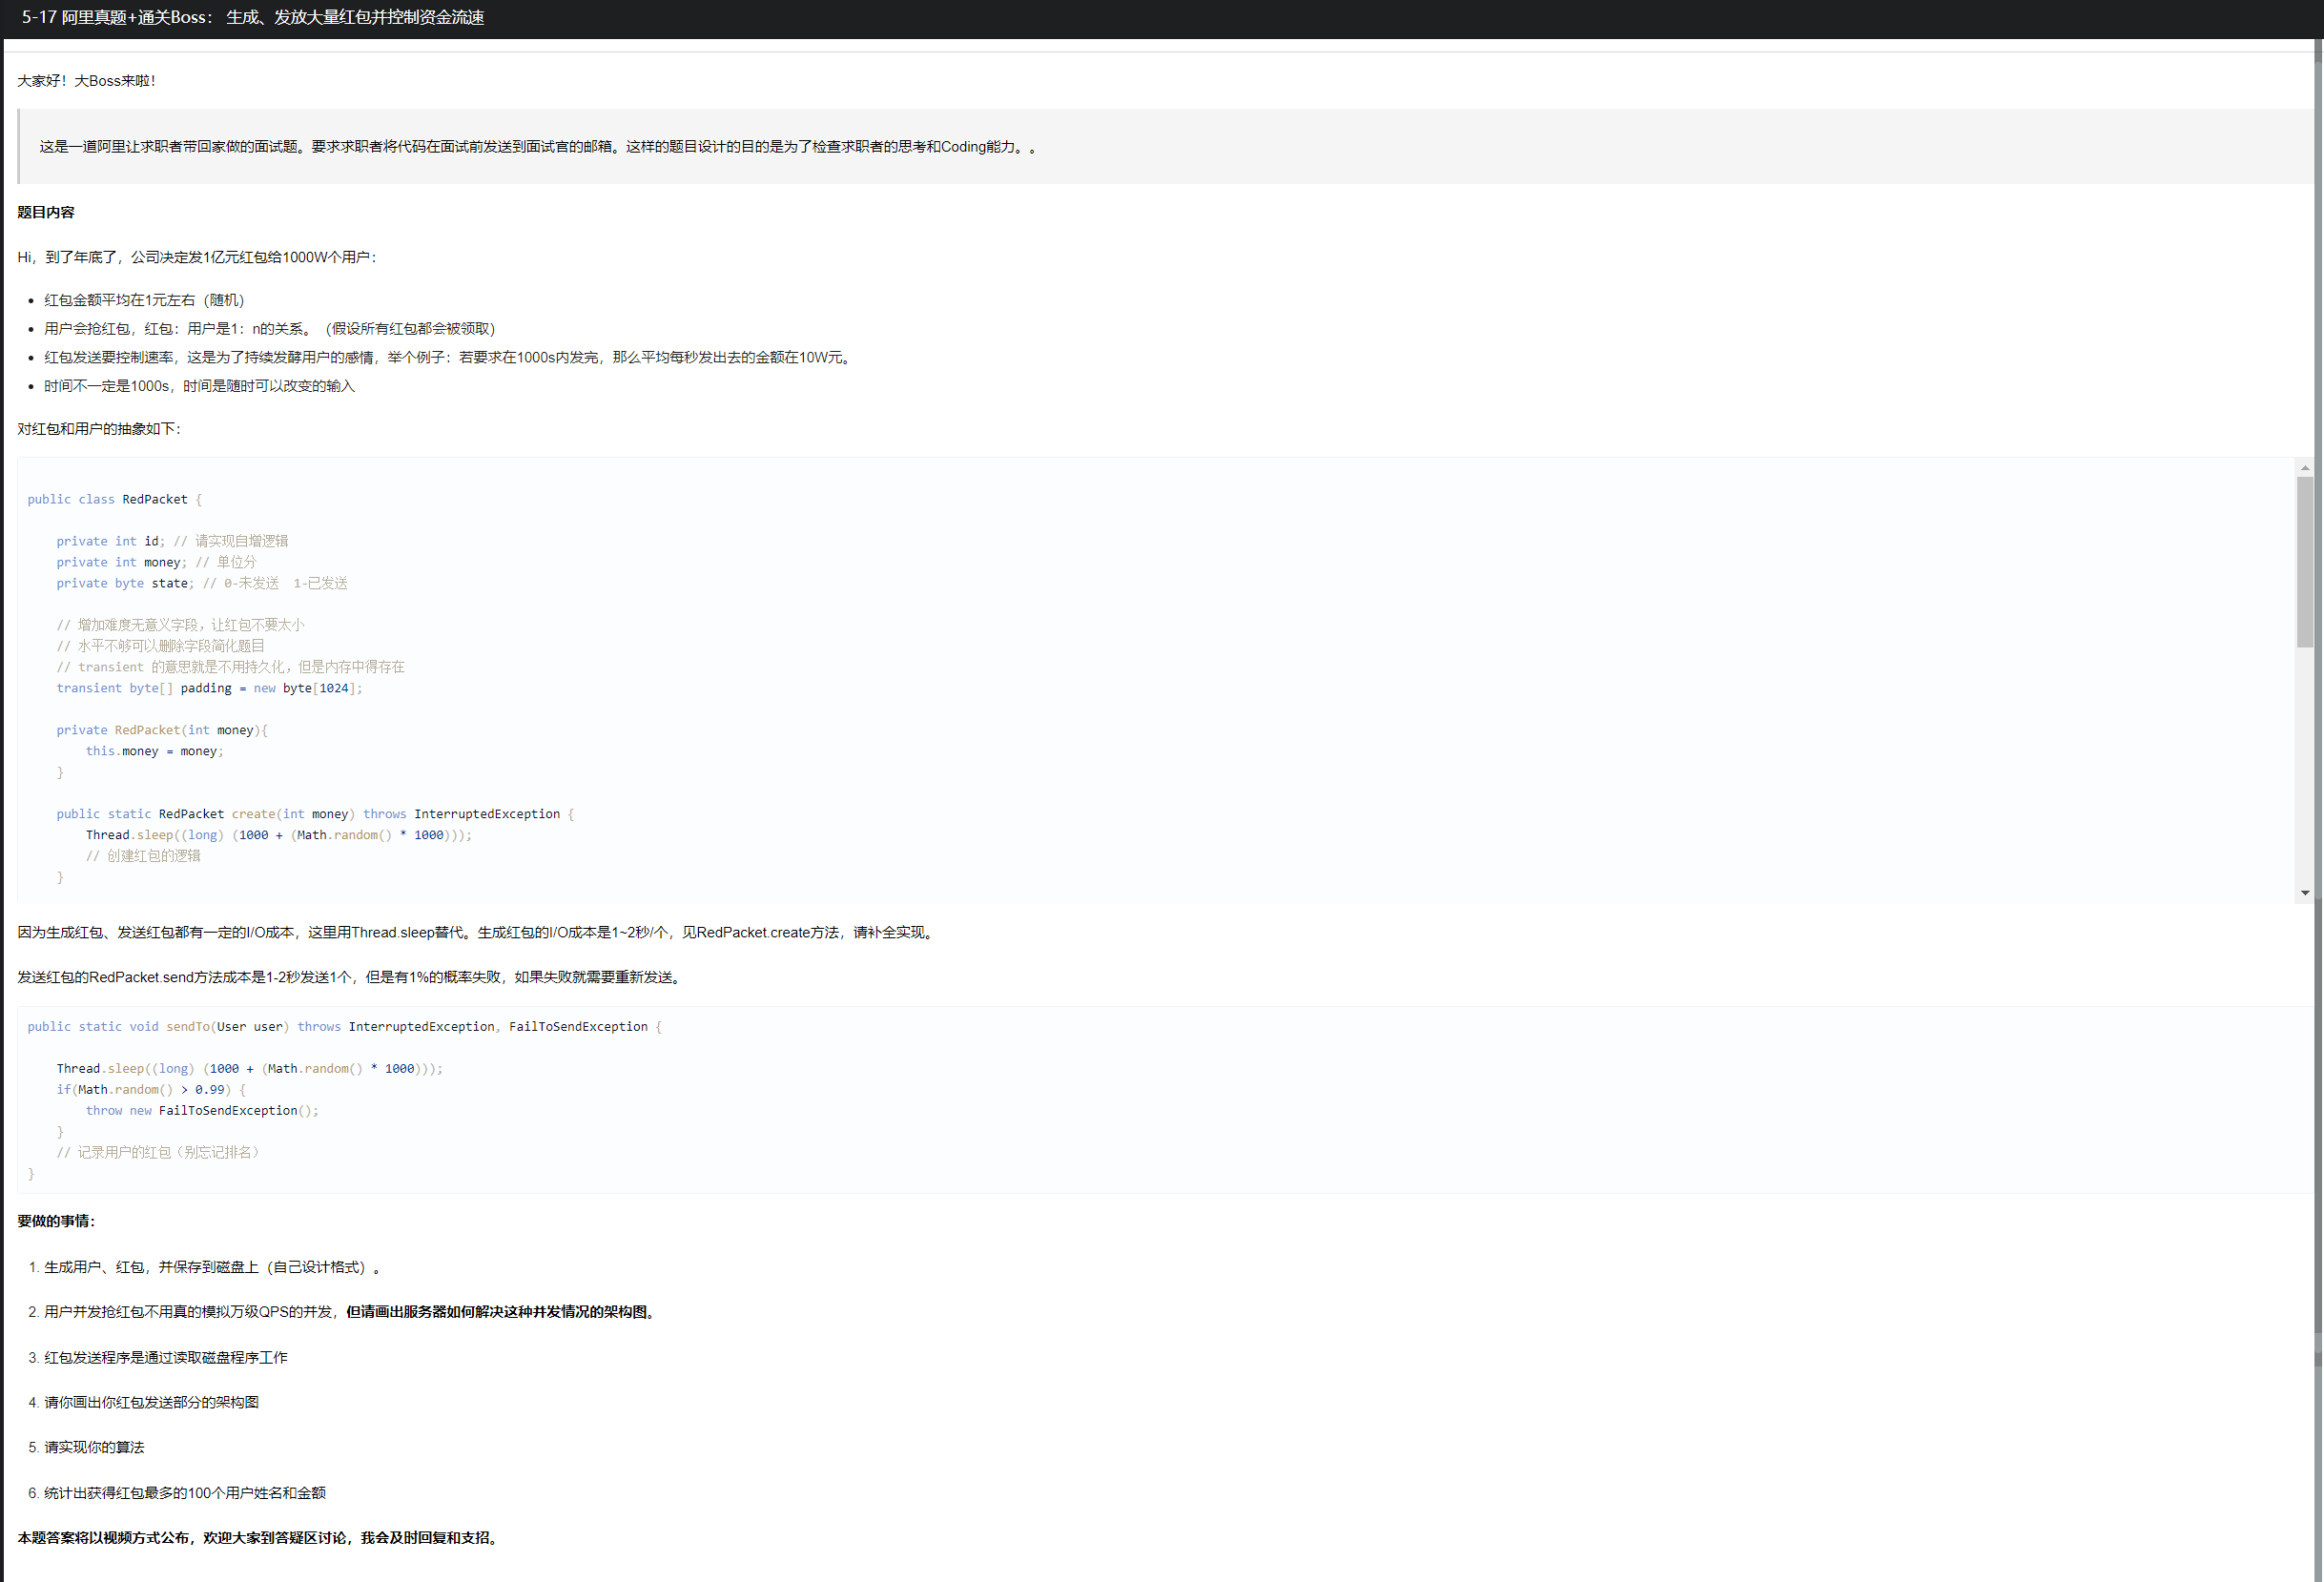Click the code block scrollbar track below thumb

click(x=2304, y=770)
